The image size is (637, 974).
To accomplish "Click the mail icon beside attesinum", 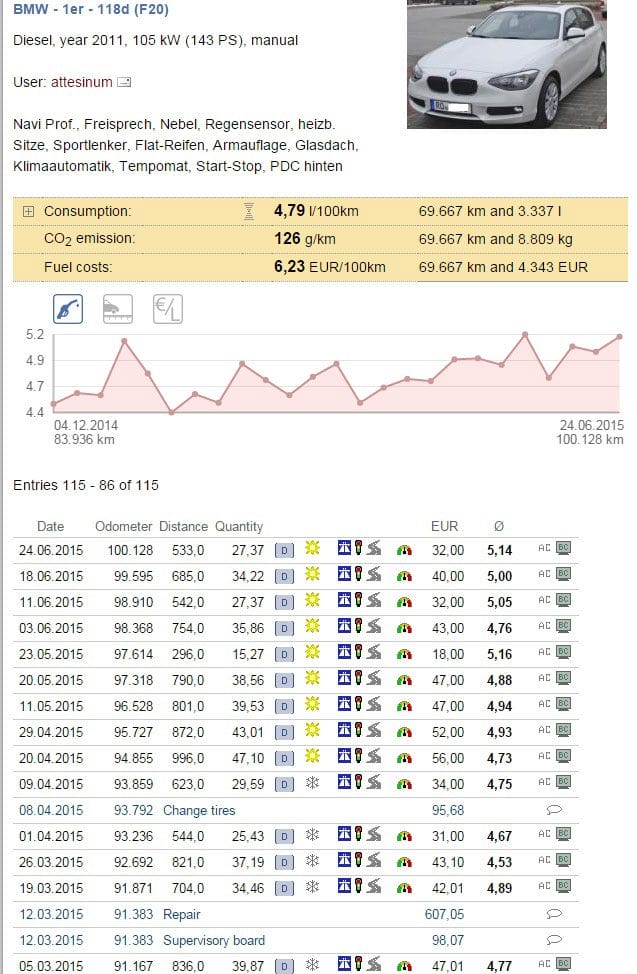I will coord(124,82).
